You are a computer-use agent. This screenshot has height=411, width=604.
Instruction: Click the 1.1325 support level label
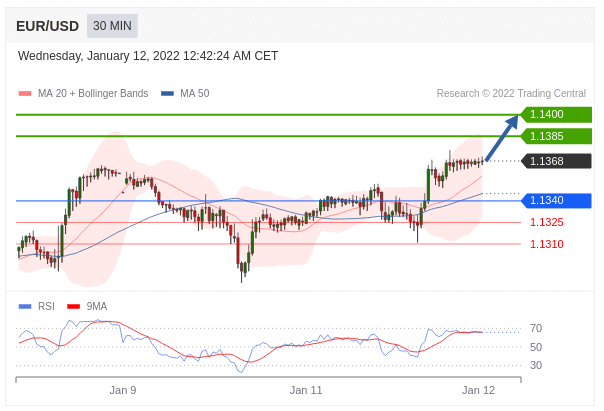(547, 222)
